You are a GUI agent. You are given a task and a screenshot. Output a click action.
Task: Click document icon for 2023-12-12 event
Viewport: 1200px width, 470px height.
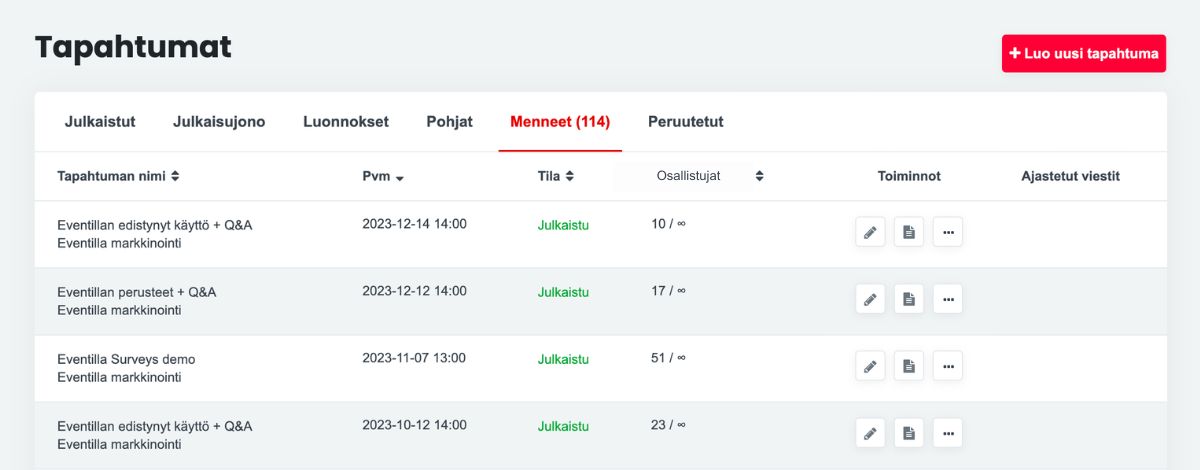tap(909, 299)
